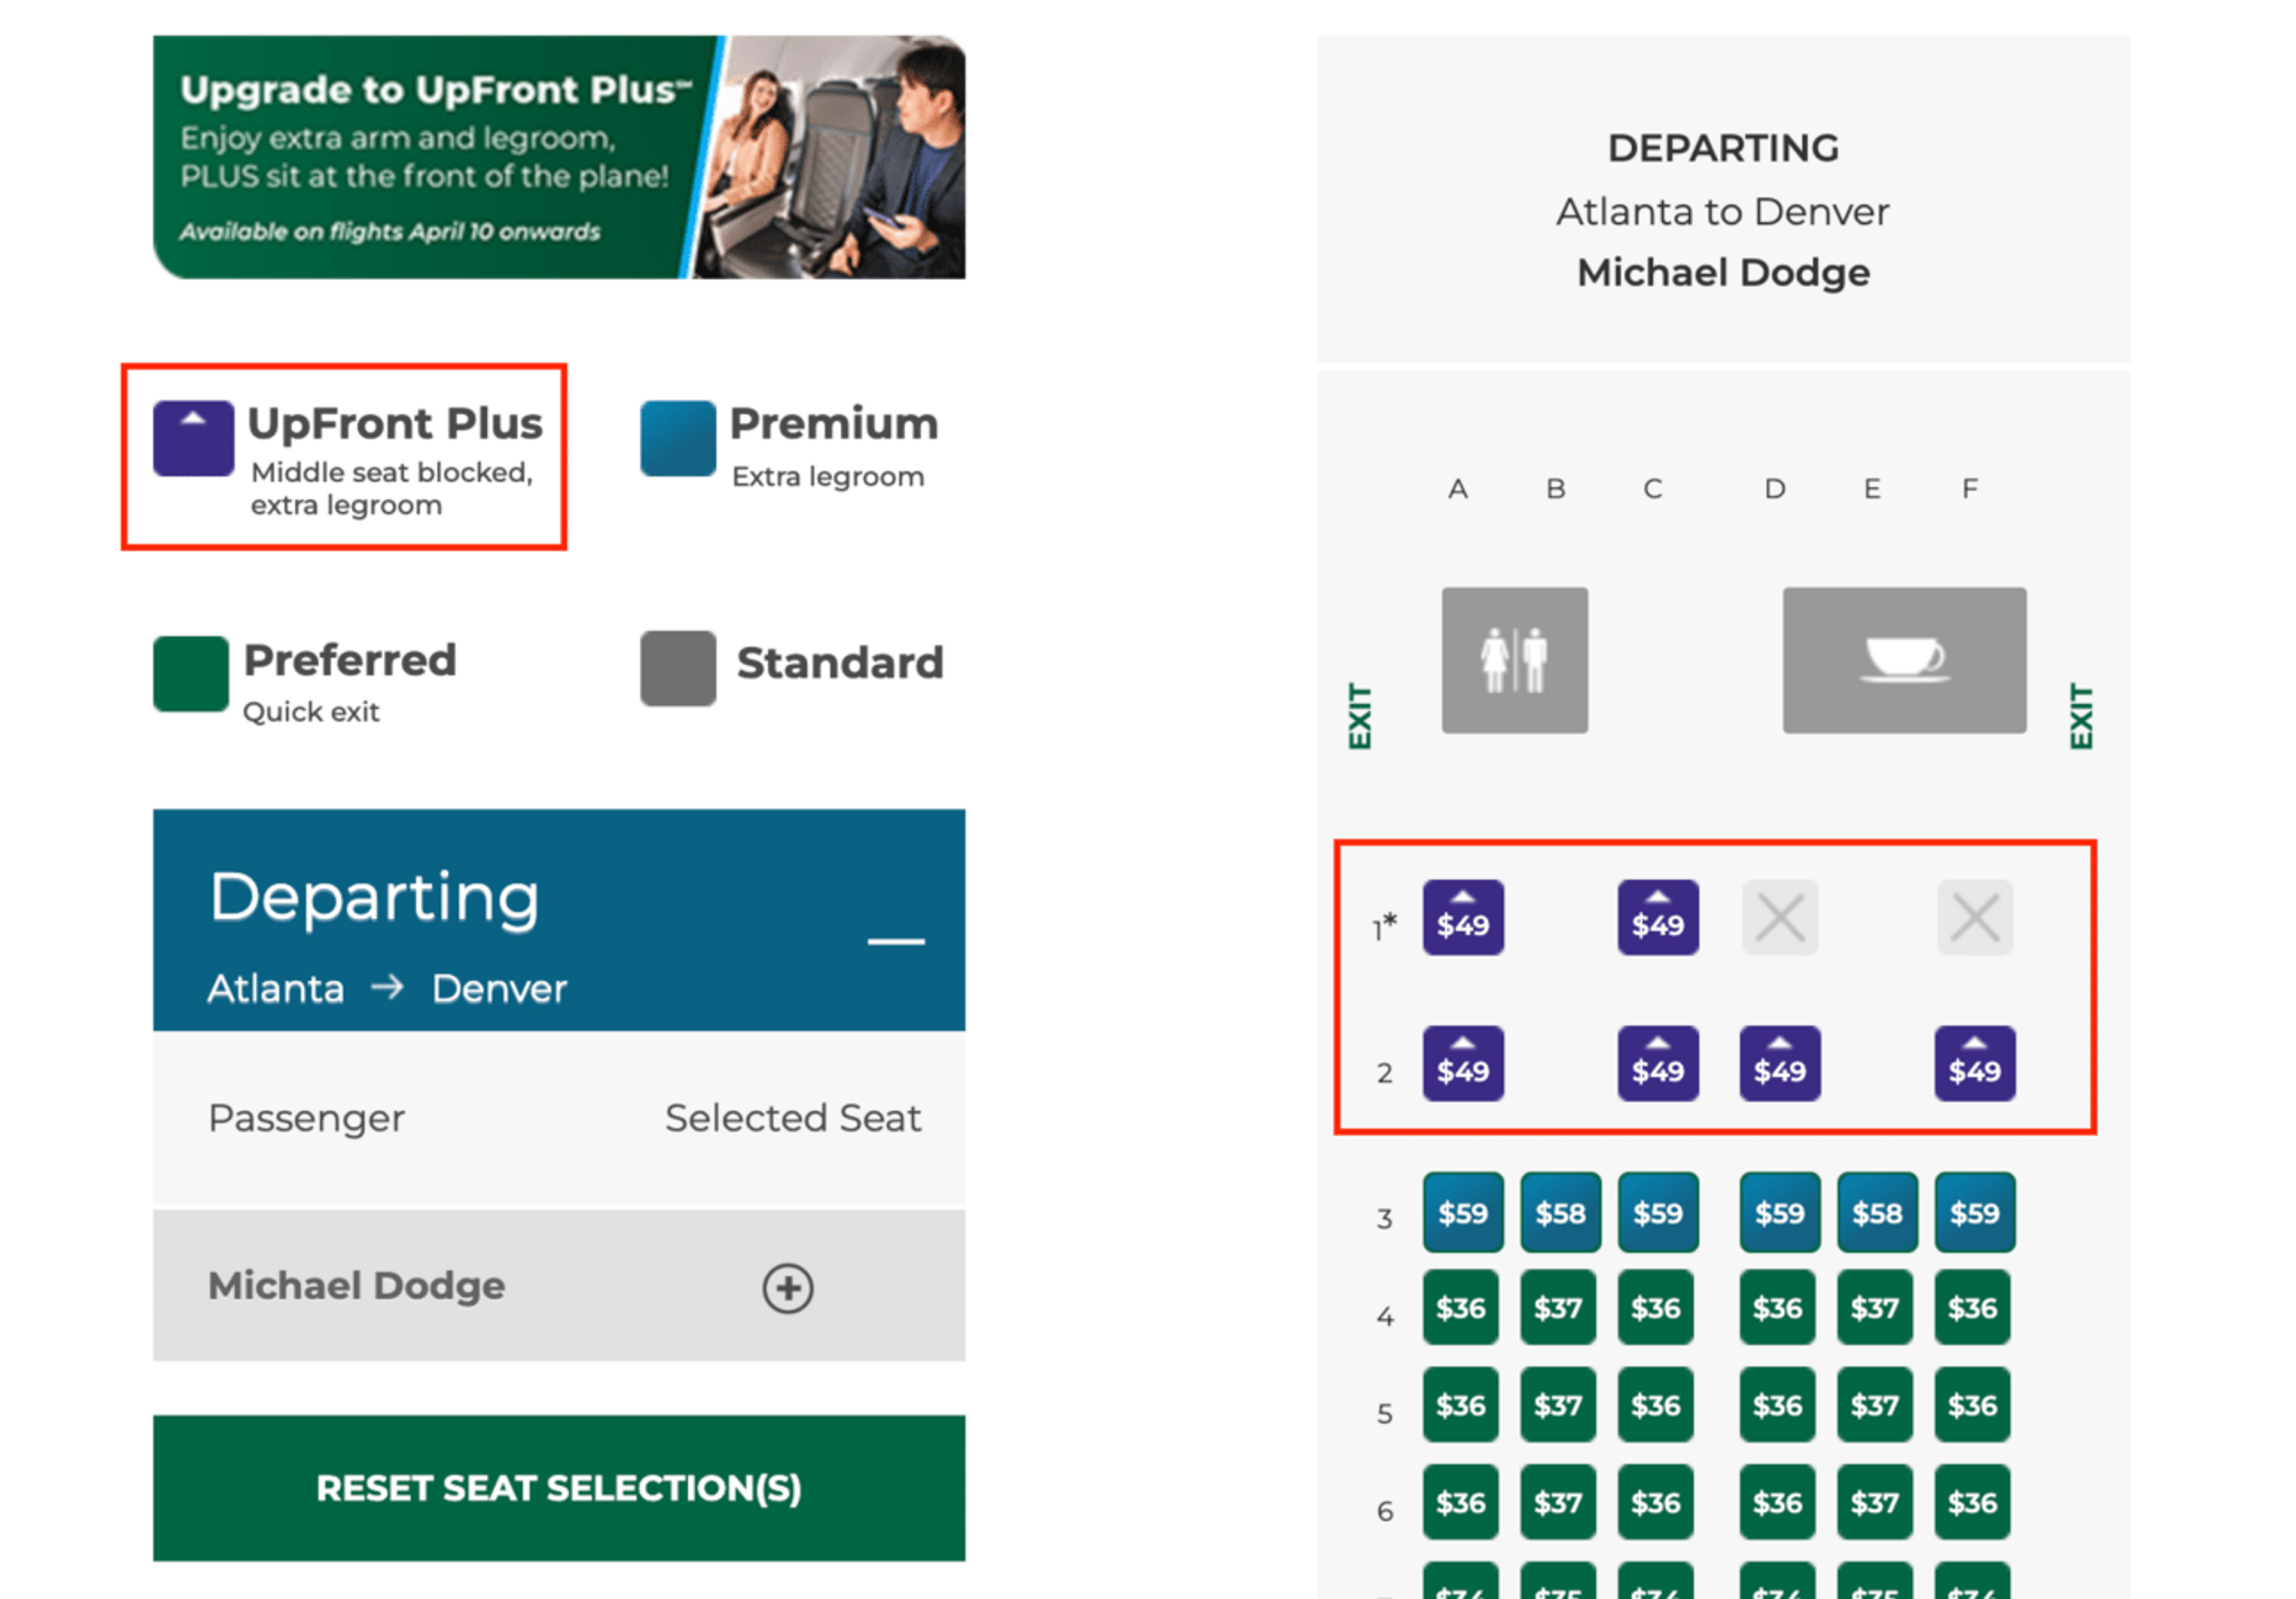Click the Preferred green legend swatch
Screen dimensions: 2296x1599
[x=190, y=673]
